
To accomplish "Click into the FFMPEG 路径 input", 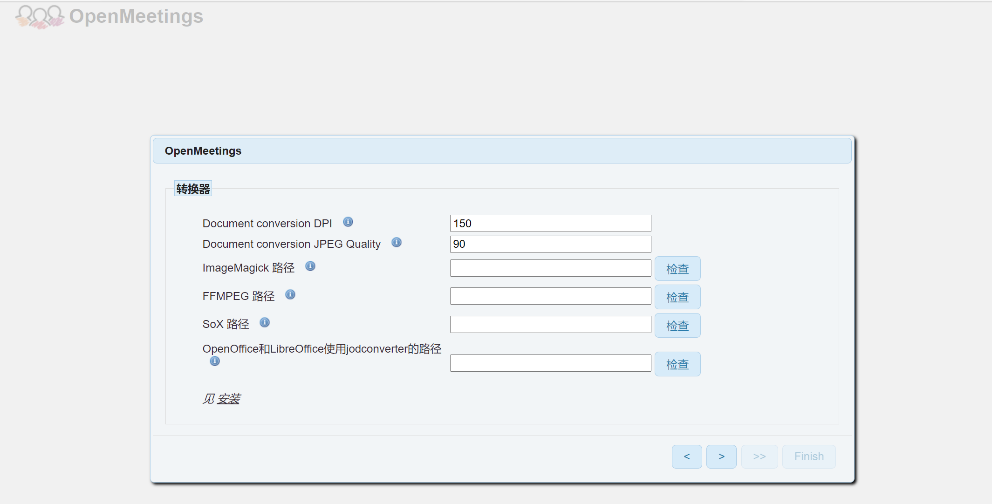I will tap(550, 296).
